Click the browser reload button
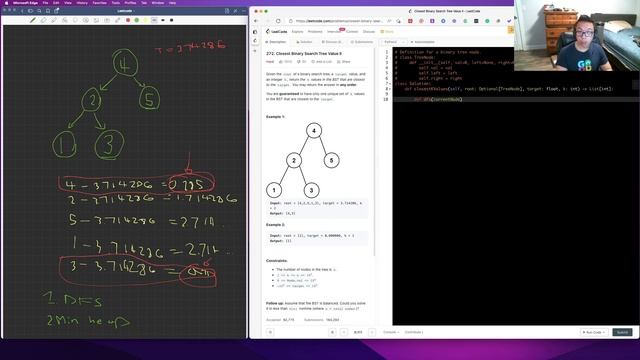The height and width of the screenshot is (360, 640). (278, 21)
